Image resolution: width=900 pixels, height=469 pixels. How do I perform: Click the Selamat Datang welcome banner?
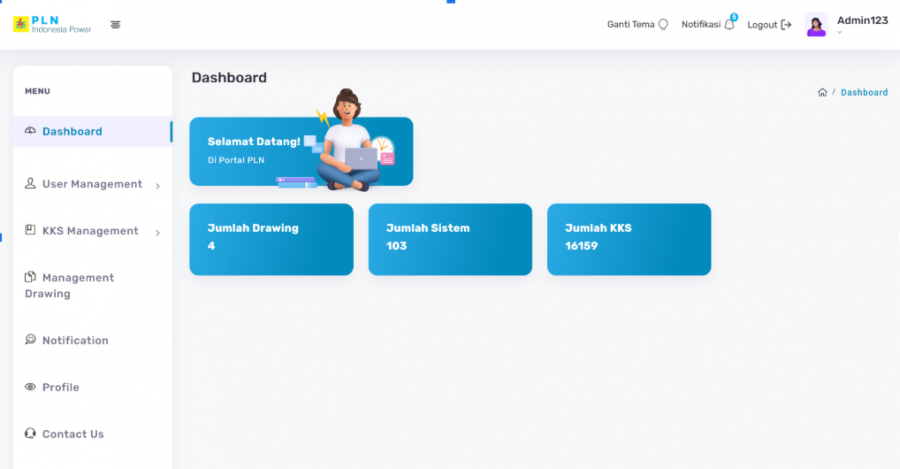coord(301,152)
